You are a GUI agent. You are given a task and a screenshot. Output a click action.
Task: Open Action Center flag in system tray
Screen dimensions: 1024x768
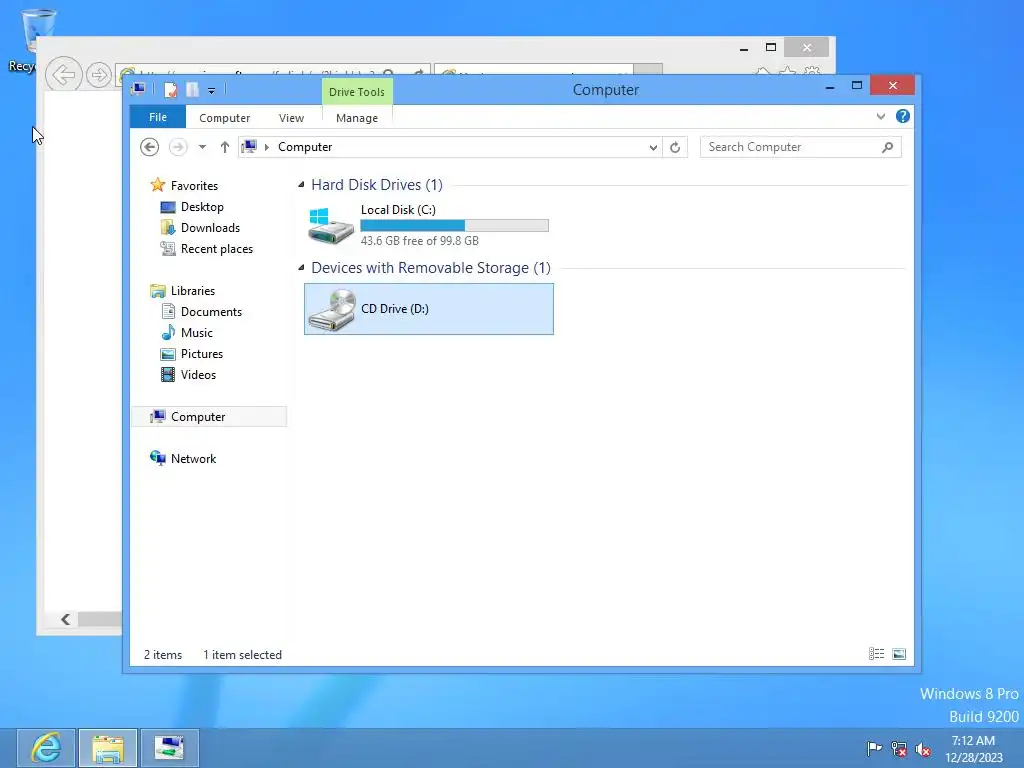pyautogui.click(x=874, y=748)
